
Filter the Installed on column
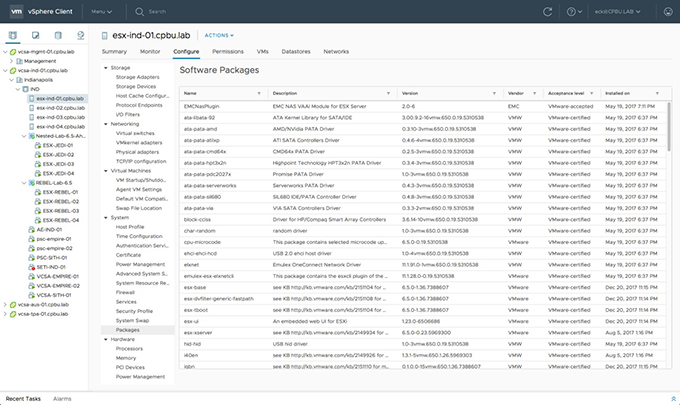pos(657,93)
